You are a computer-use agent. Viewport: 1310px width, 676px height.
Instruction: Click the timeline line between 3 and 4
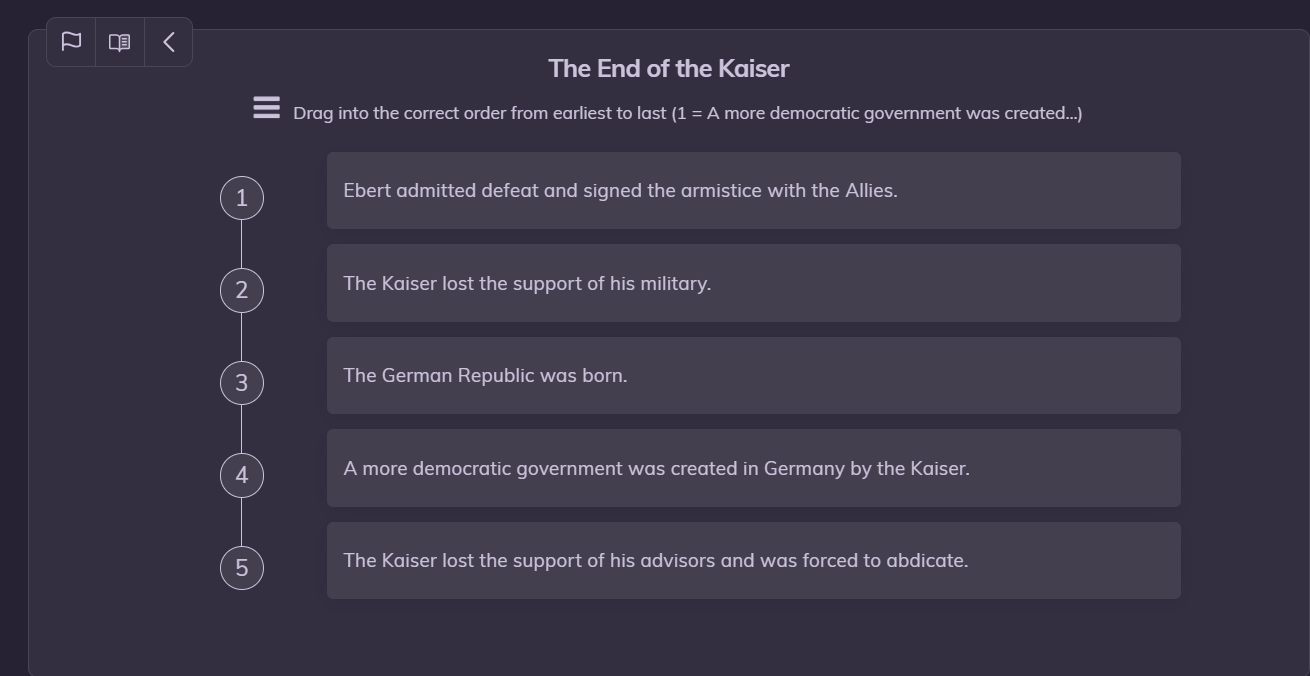242,429
